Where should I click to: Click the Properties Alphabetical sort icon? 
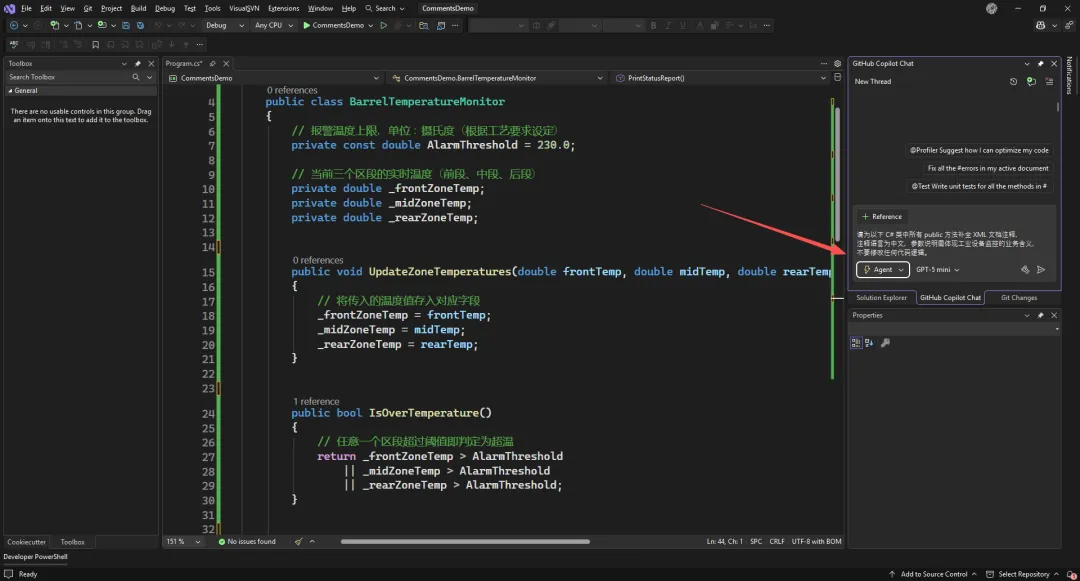pos(869,343)
